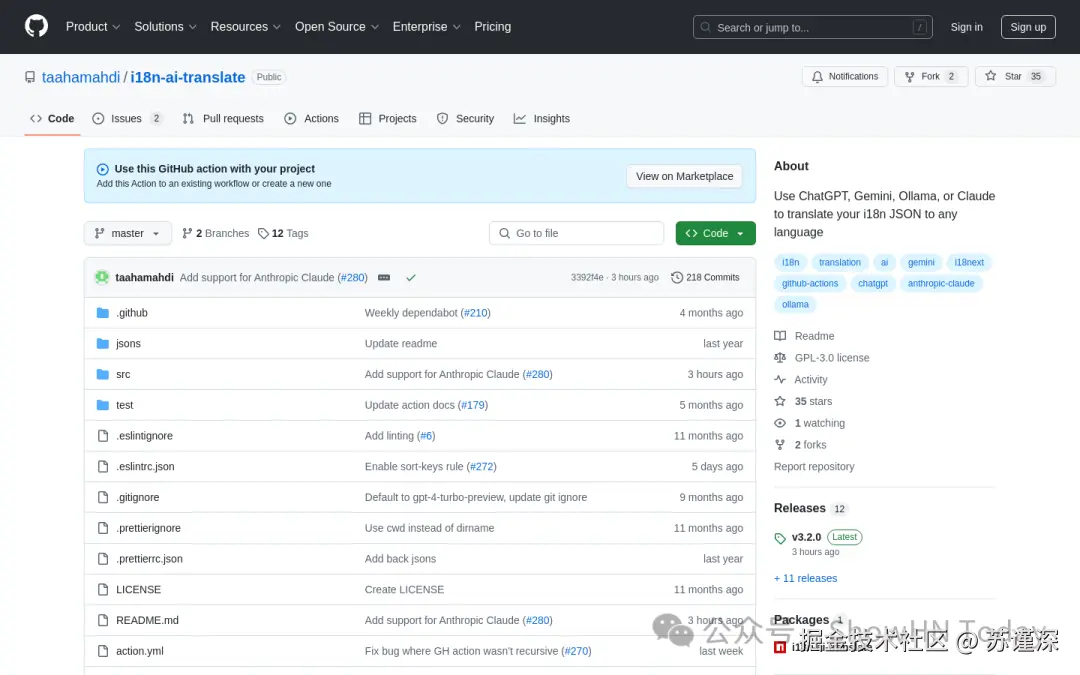The image size is (1080, 675).
Task: Click the Search or jump to field
Action: click(x=813, y=27)
